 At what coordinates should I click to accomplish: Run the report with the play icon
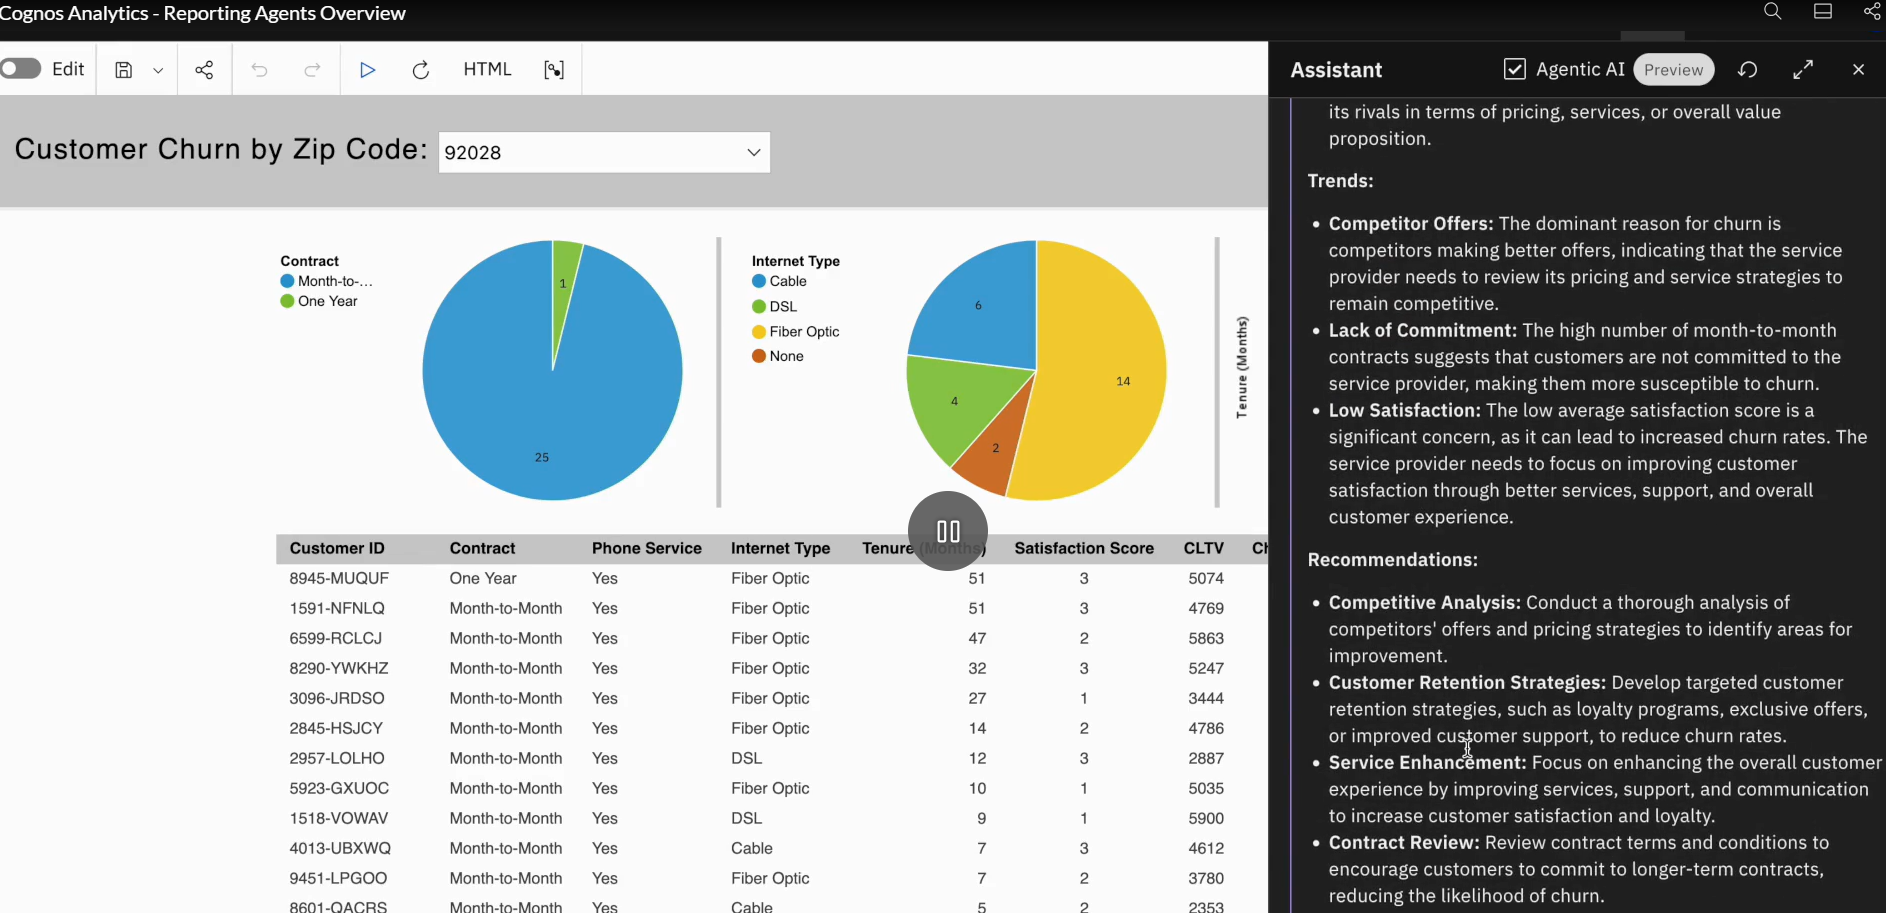pyautogui.click(x=367, y=70)
